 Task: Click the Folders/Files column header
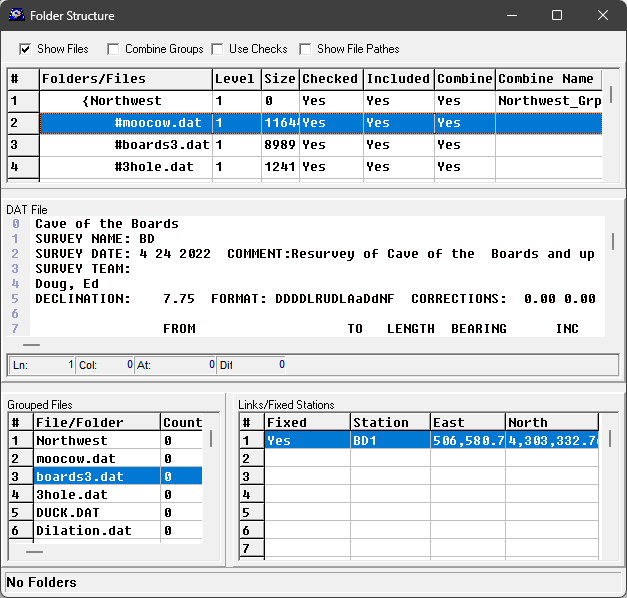(126, 79)
